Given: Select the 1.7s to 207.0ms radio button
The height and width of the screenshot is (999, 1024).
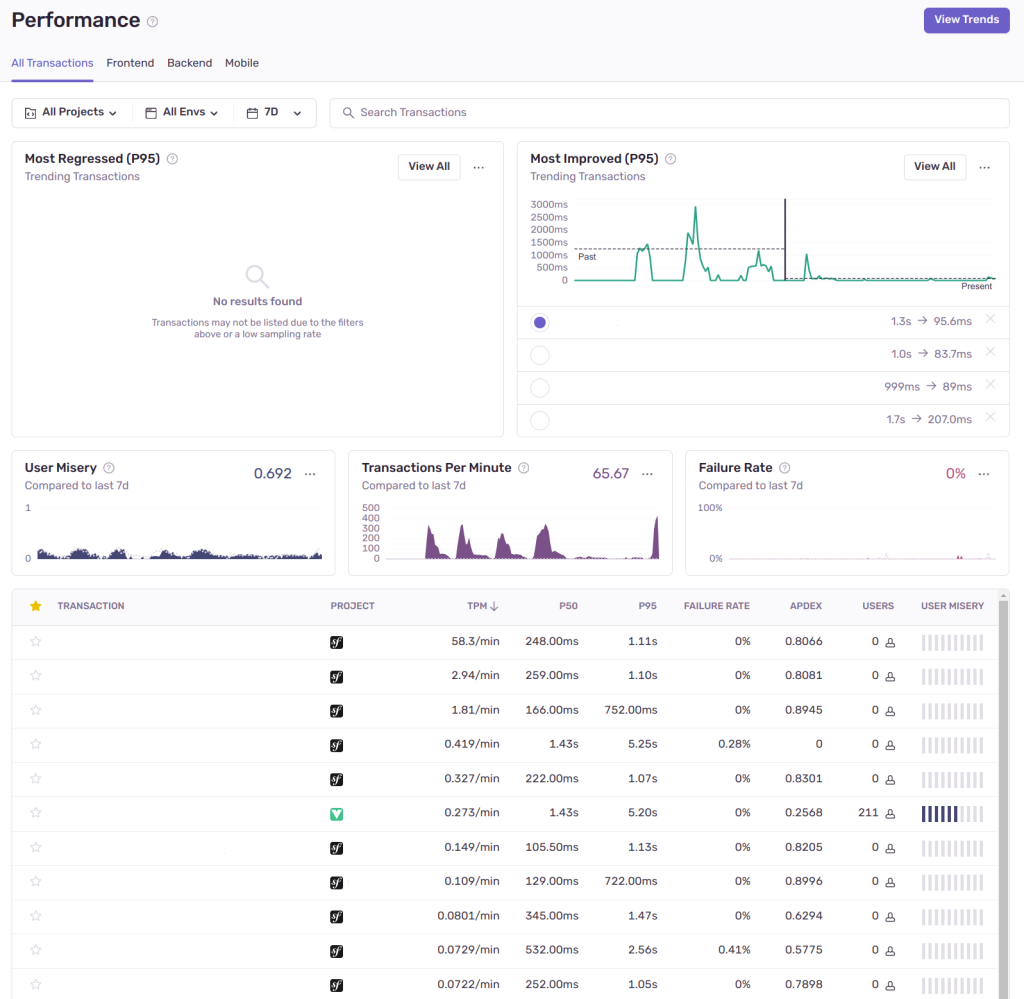Looking at the screenshot, I should click(x=540, y=421).
